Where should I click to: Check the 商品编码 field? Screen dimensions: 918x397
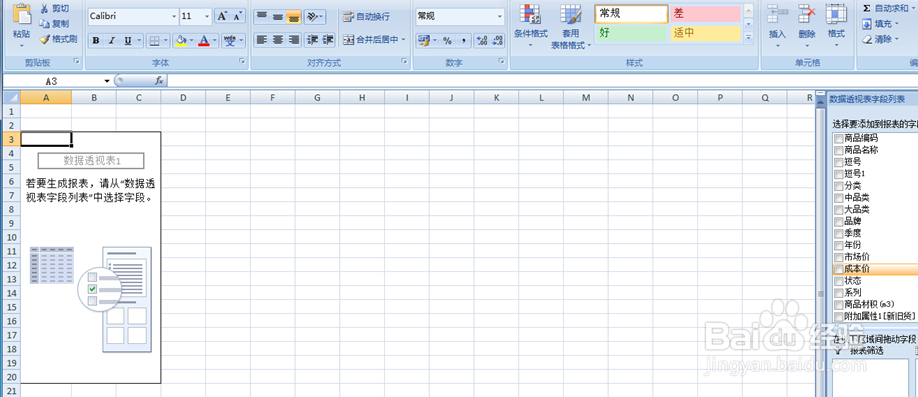tap(839, 138)
